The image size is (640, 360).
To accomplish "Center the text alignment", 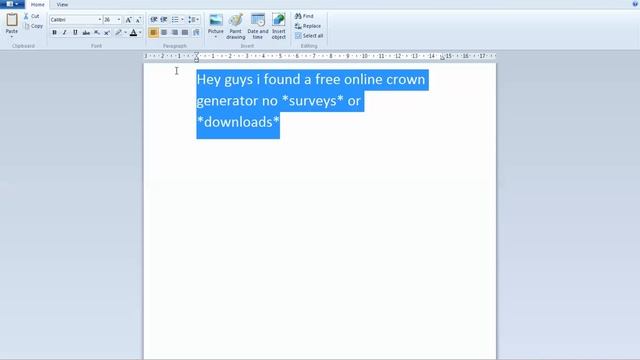I will [164, 32].
